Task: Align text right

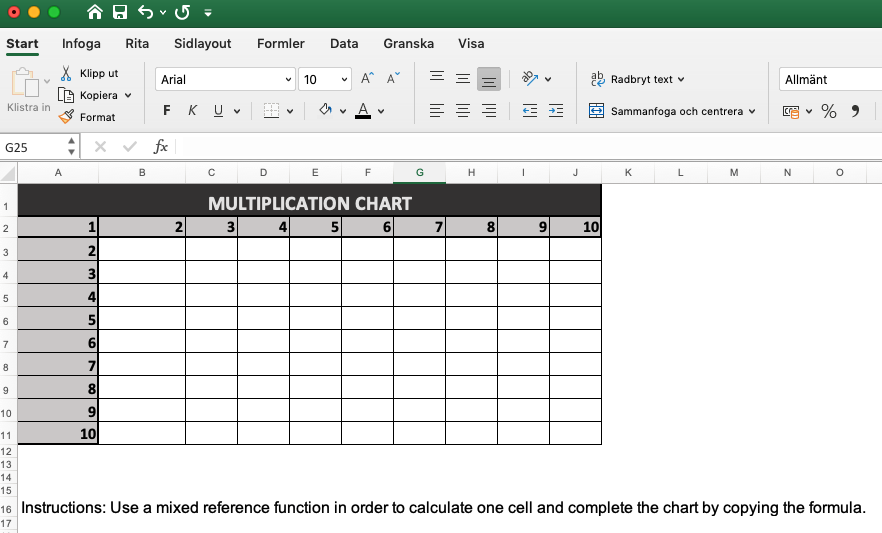Action: click(489, 111)
